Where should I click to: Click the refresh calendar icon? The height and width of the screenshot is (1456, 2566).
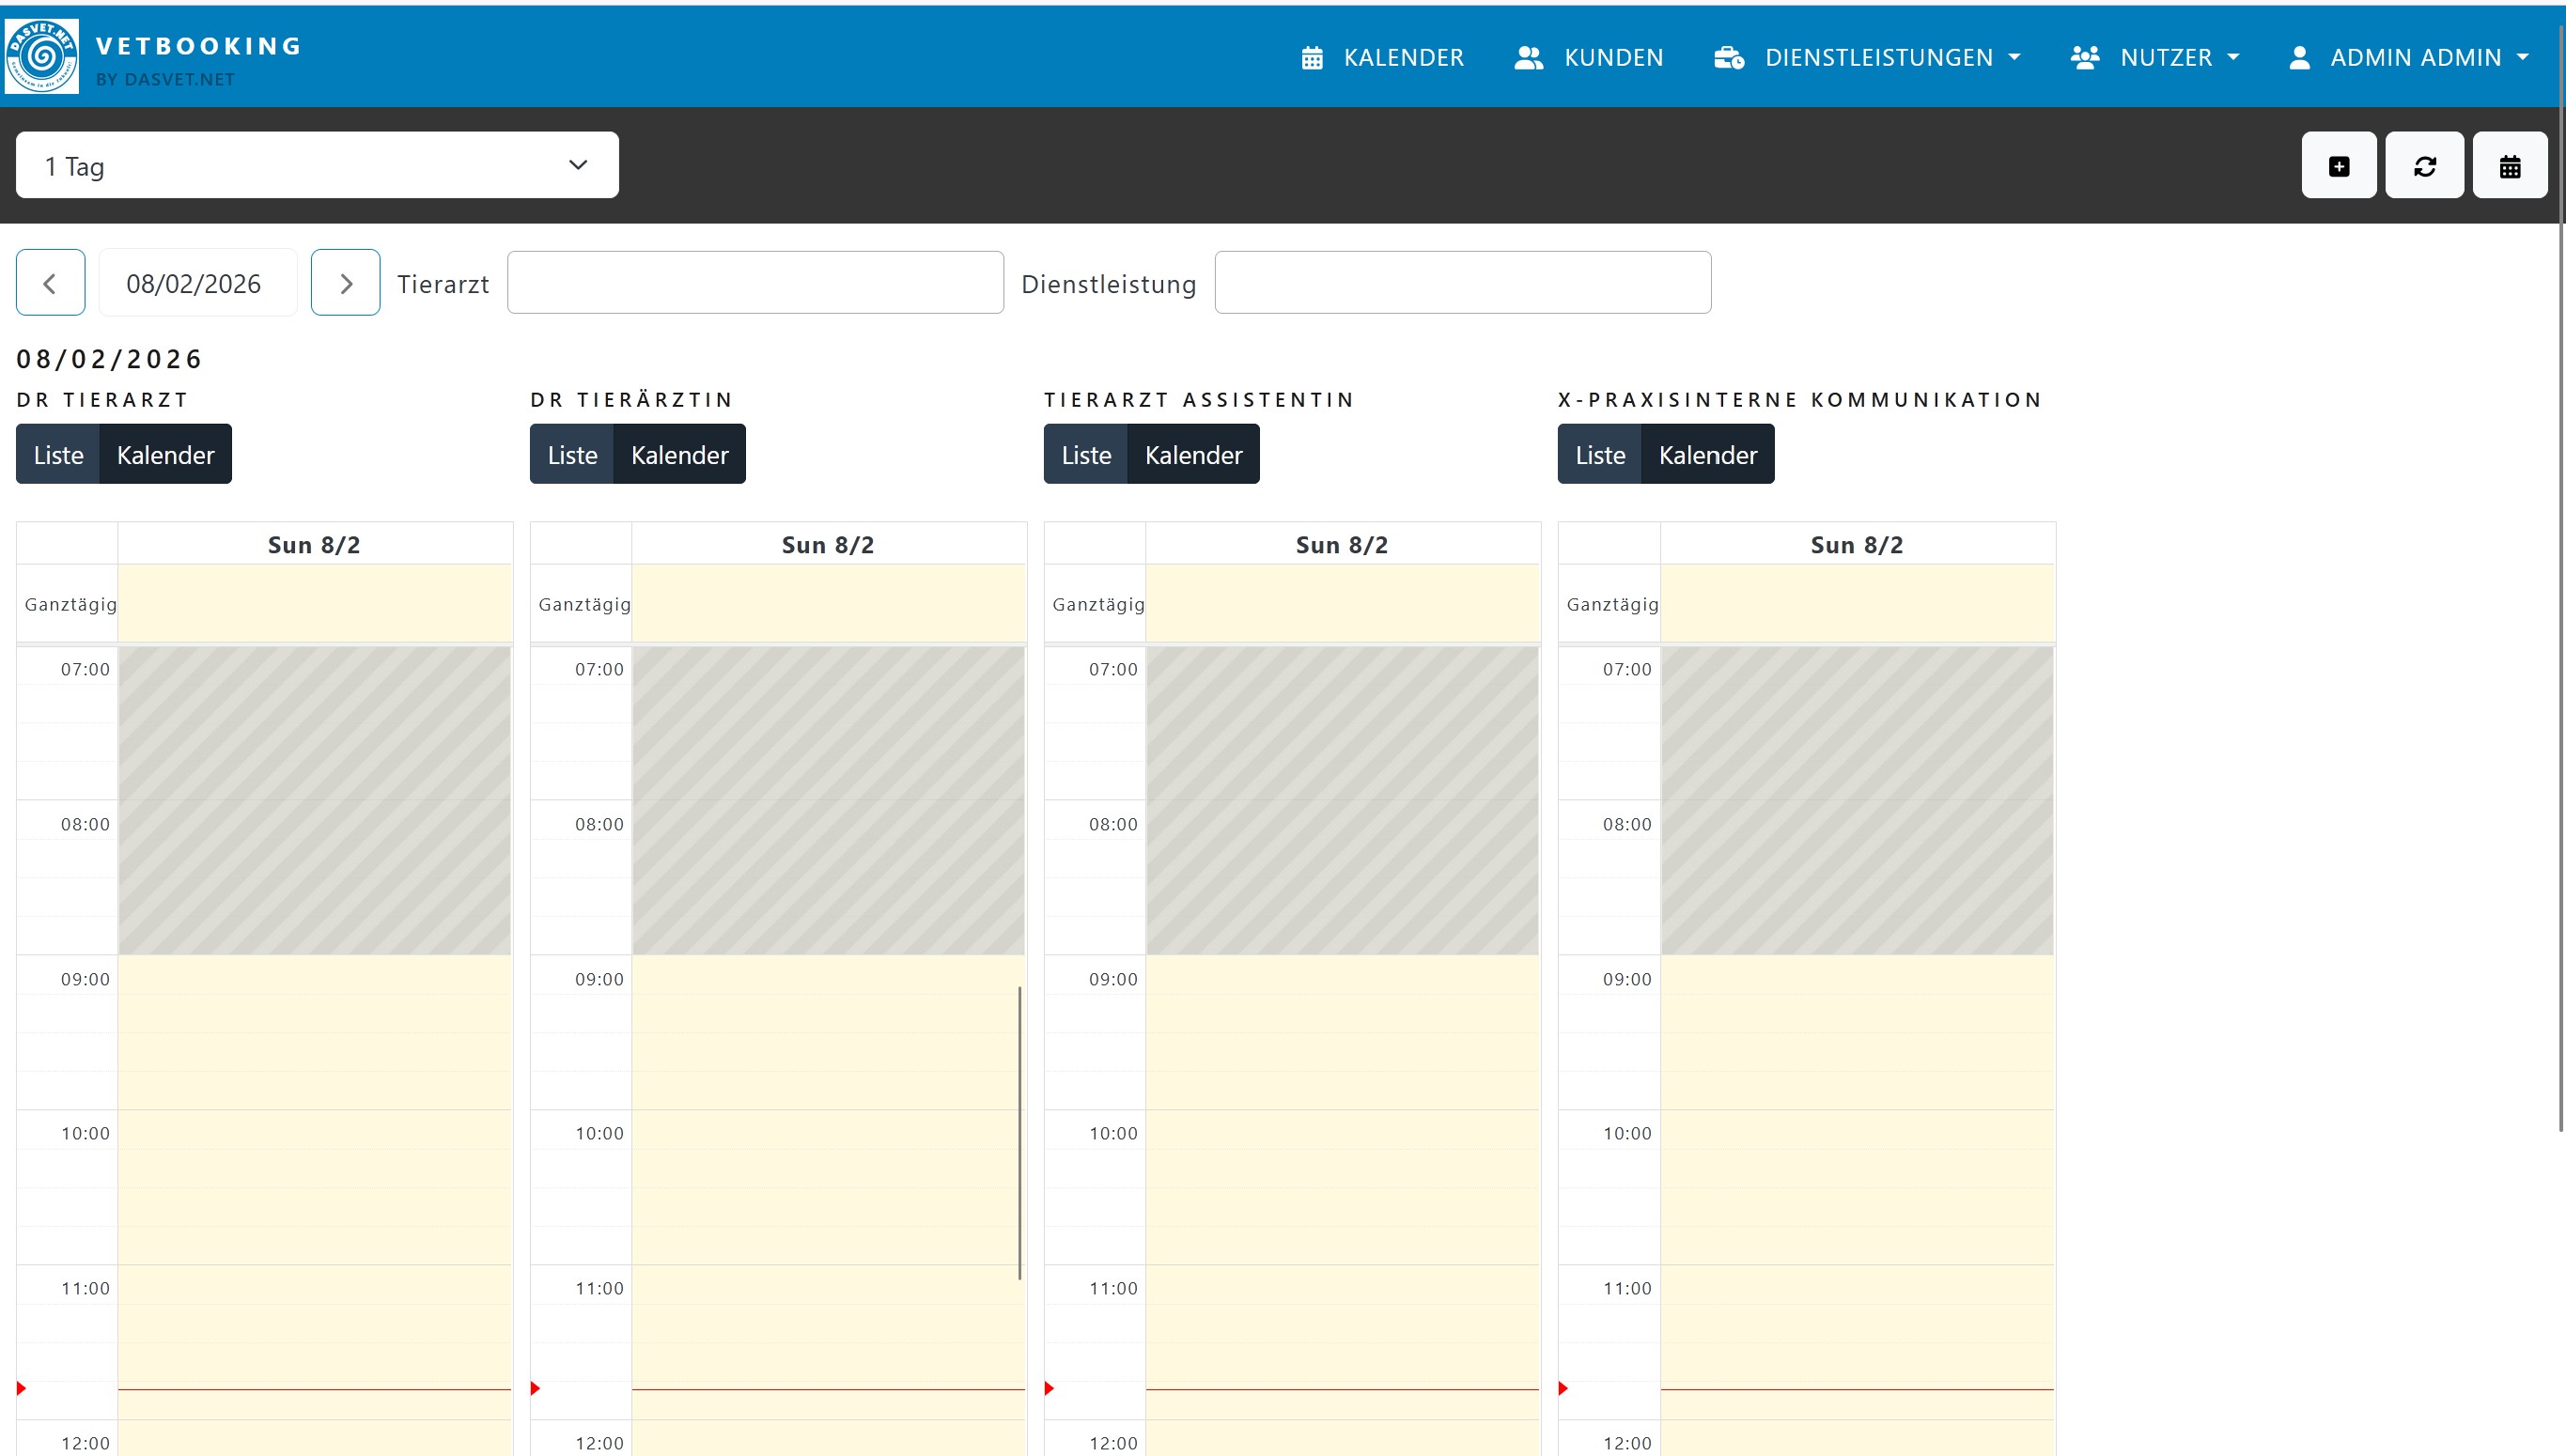pos(2424,166)
